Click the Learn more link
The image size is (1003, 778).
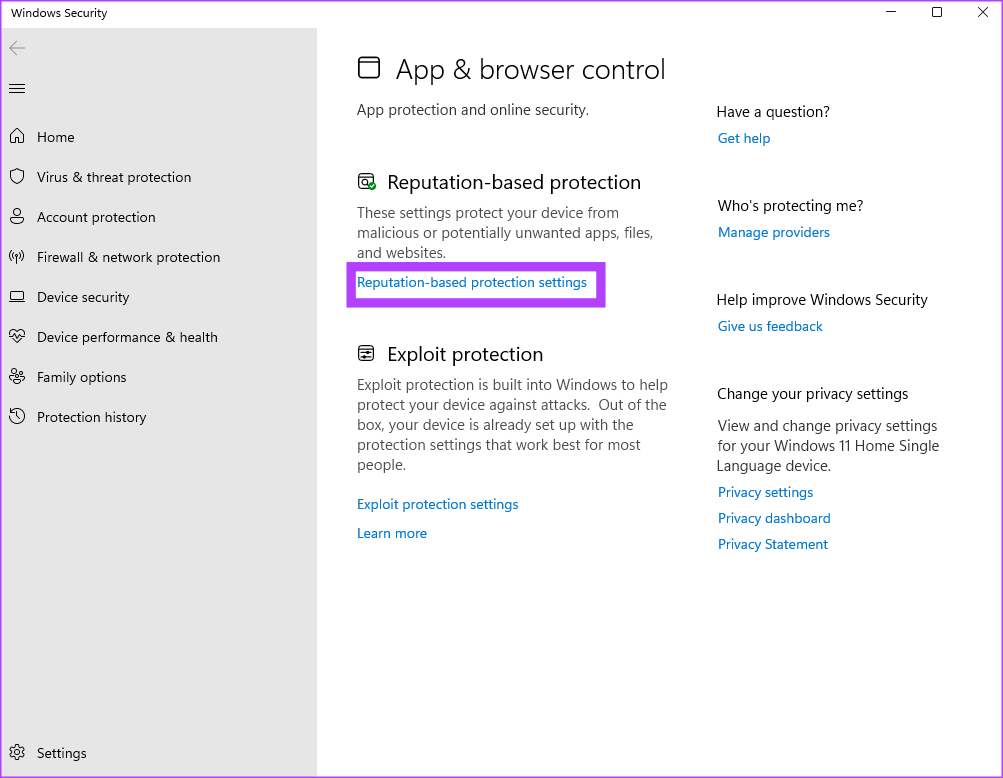pyautogui.click(x=391, y=533)
